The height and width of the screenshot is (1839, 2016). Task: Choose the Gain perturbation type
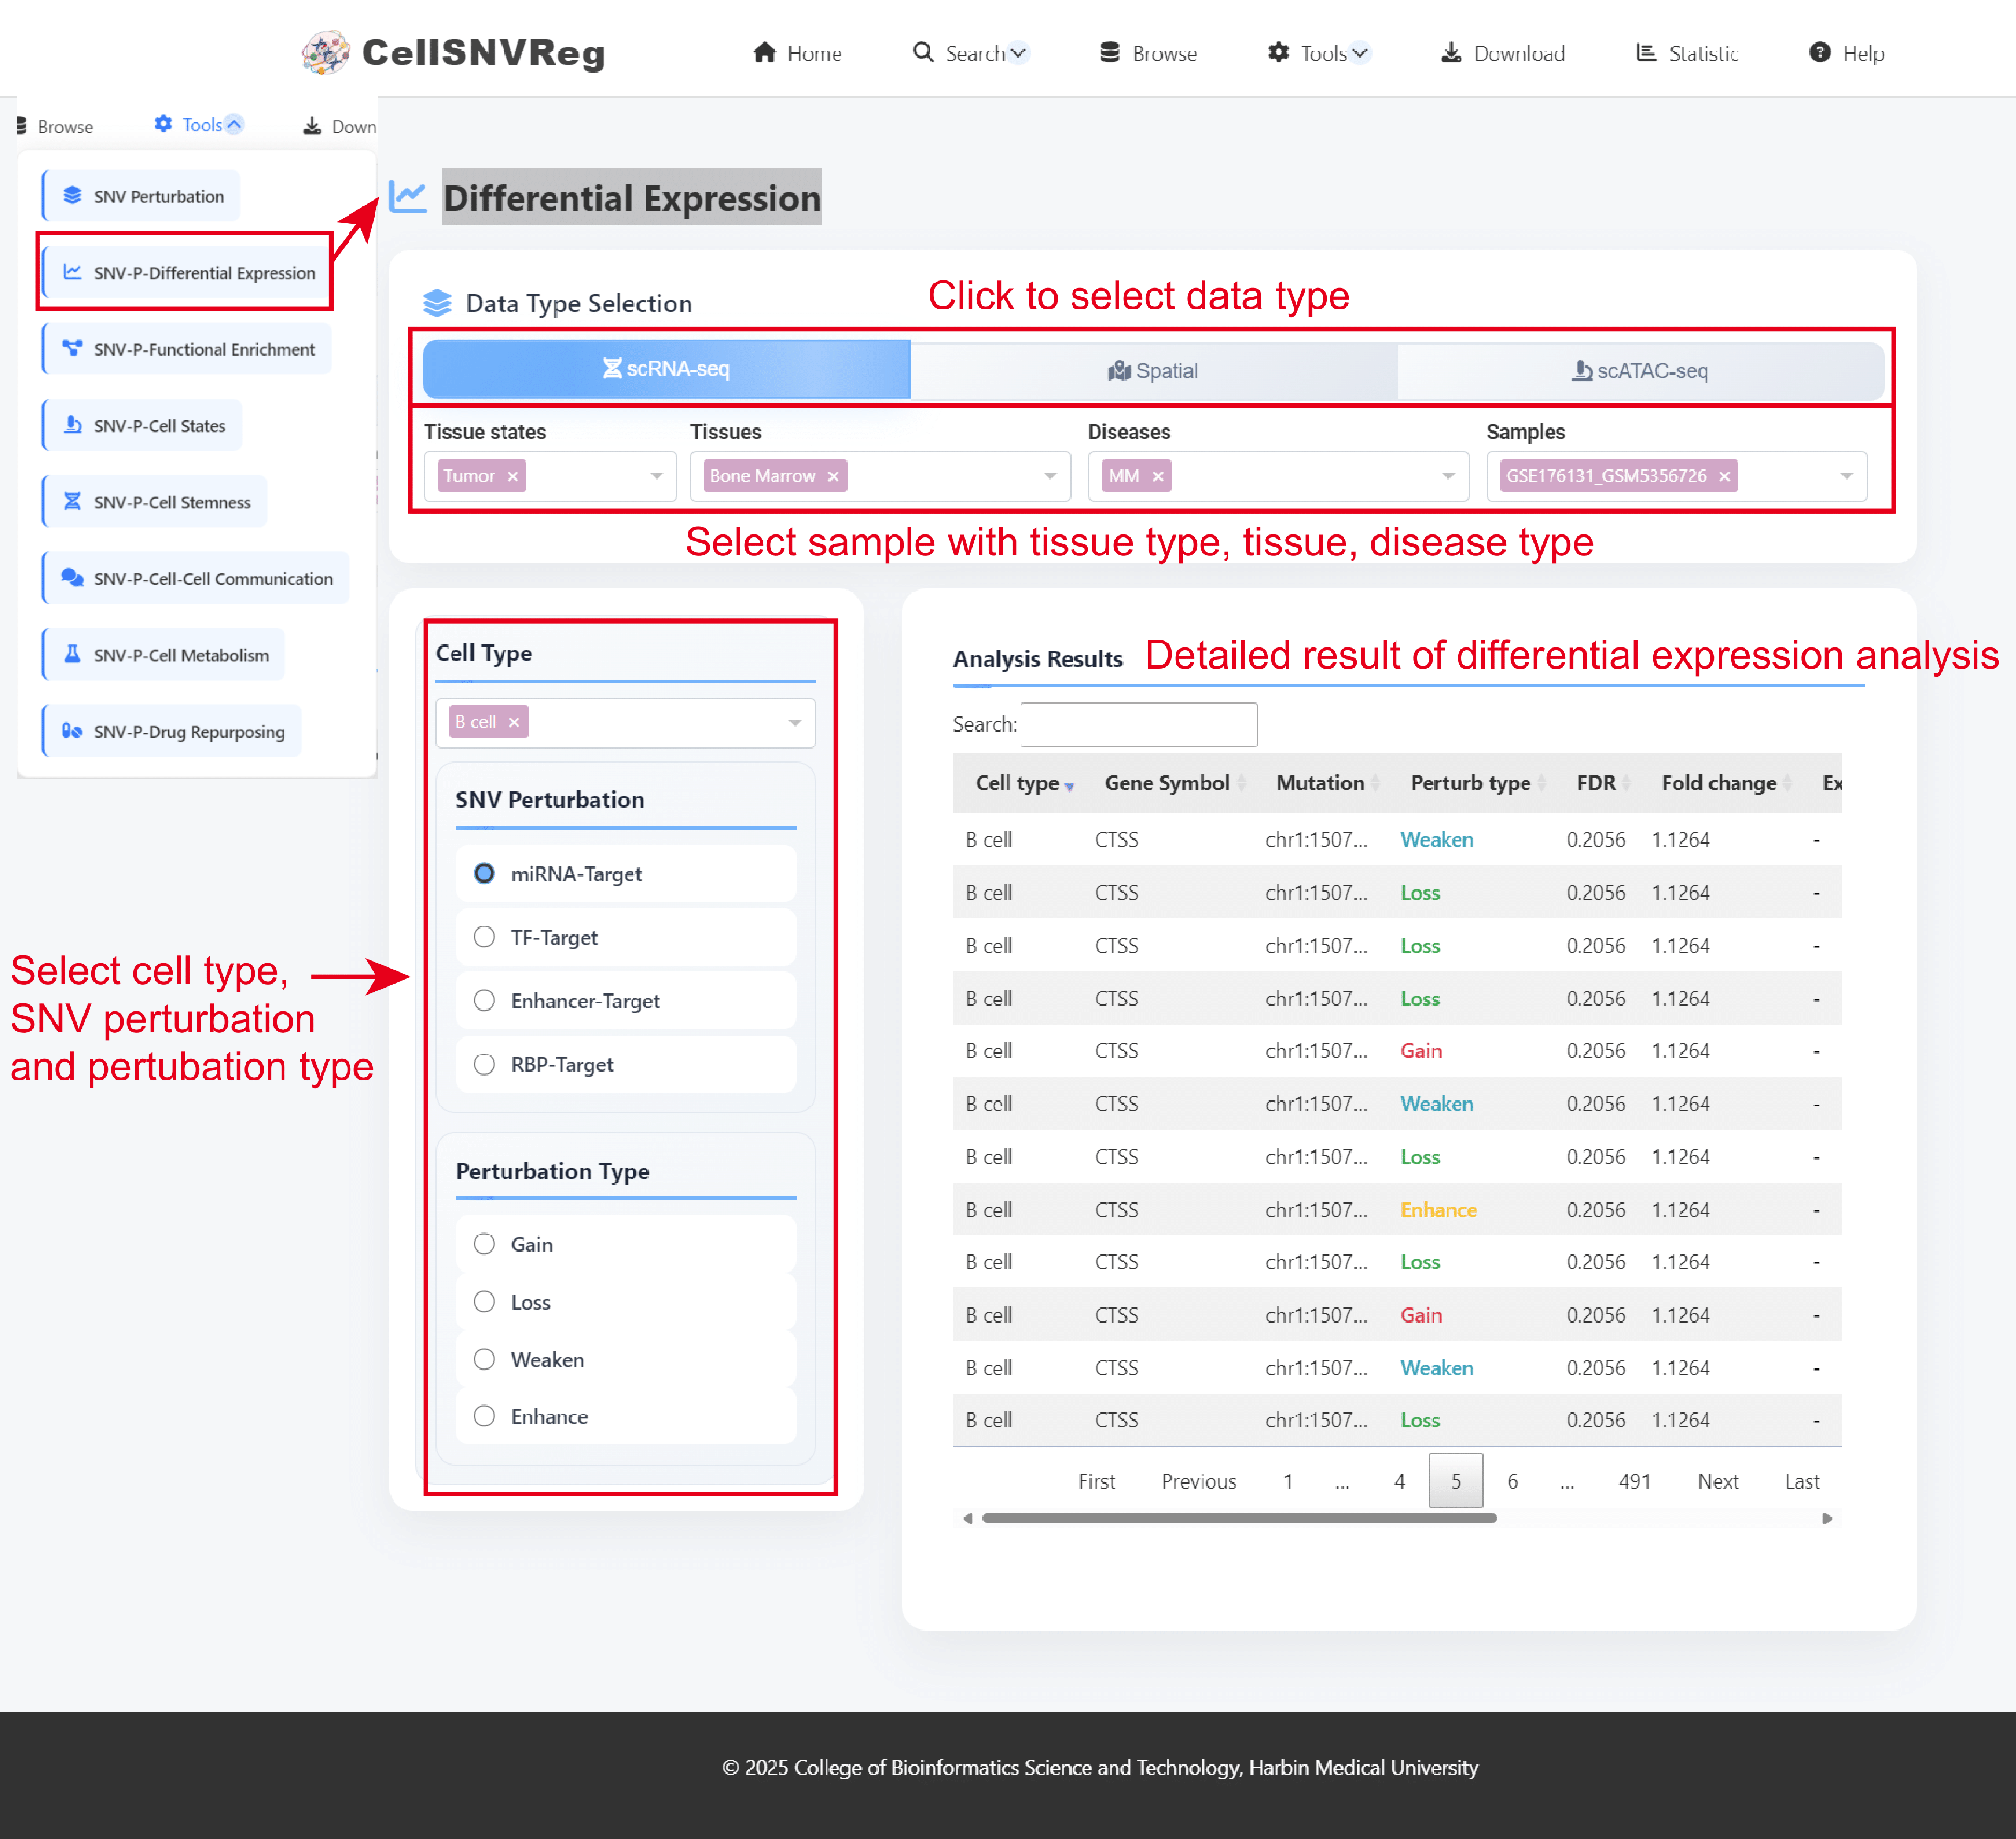coord(484,1244)
